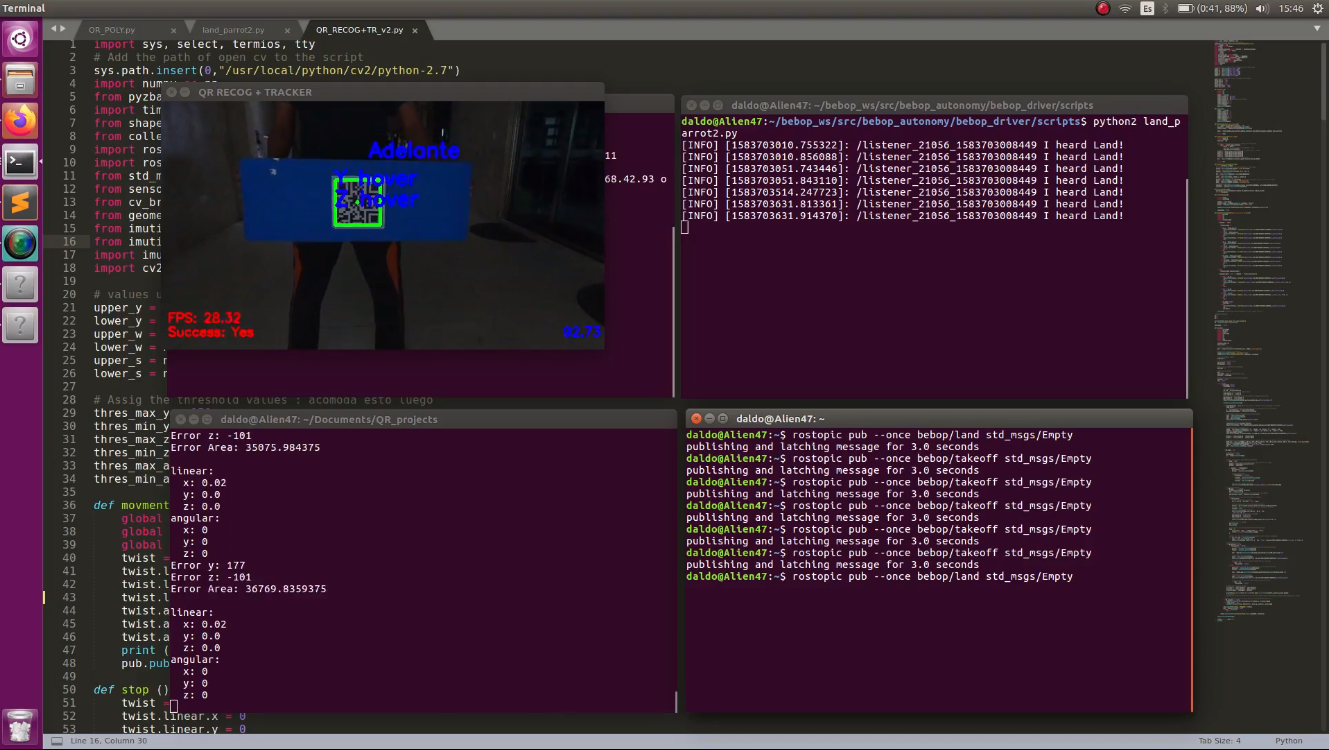Close the QR_projects terminal window
Screen dimensions: 1329x750
coord(179,419)
